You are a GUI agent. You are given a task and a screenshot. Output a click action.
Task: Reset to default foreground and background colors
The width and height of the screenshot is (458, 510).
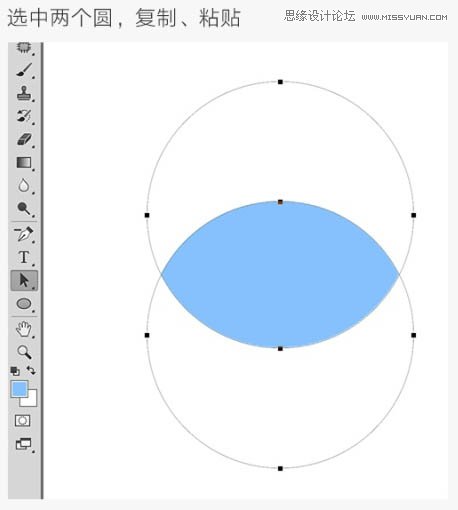click(15, 371)
